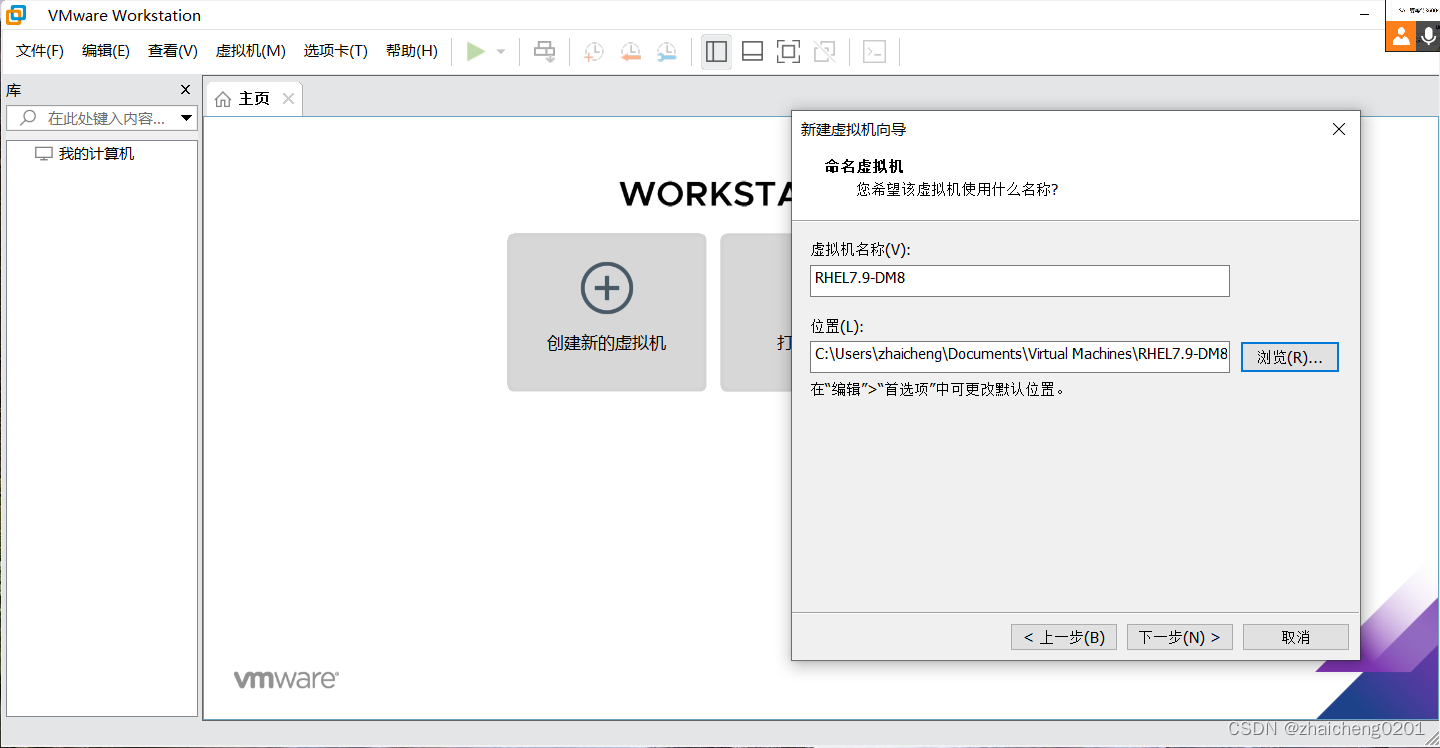The height and width of the screenshot is (748, 1440).
Task: Toggle the library sidebar view icon
Action: [716, 51]
